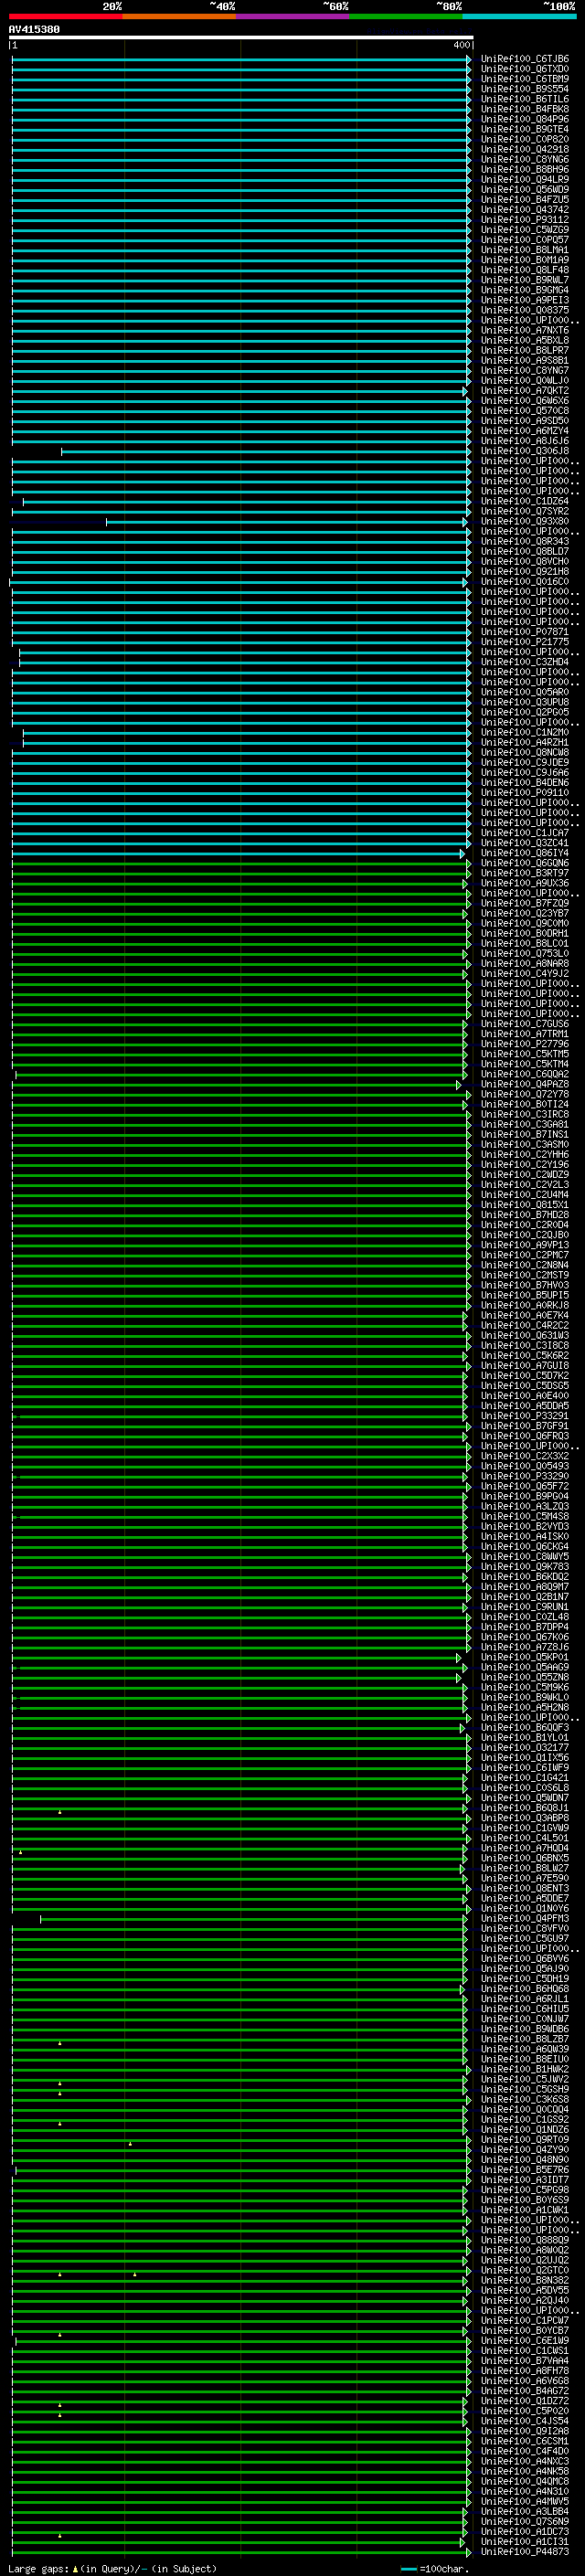Select the UniRef100_Q7S6N9 label
This screenshot has width=585, height=2576.
525,2521
